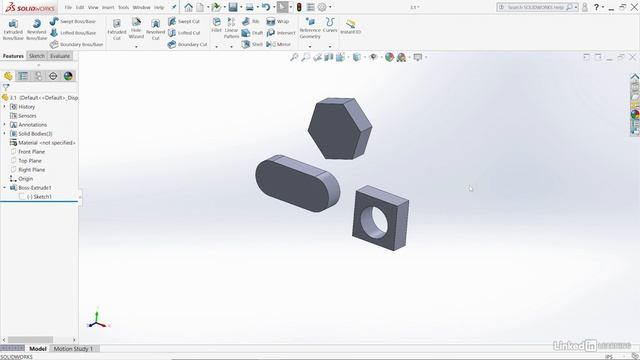
Task: Choose the Lofted Cut command
Action: tap(184, 33)
